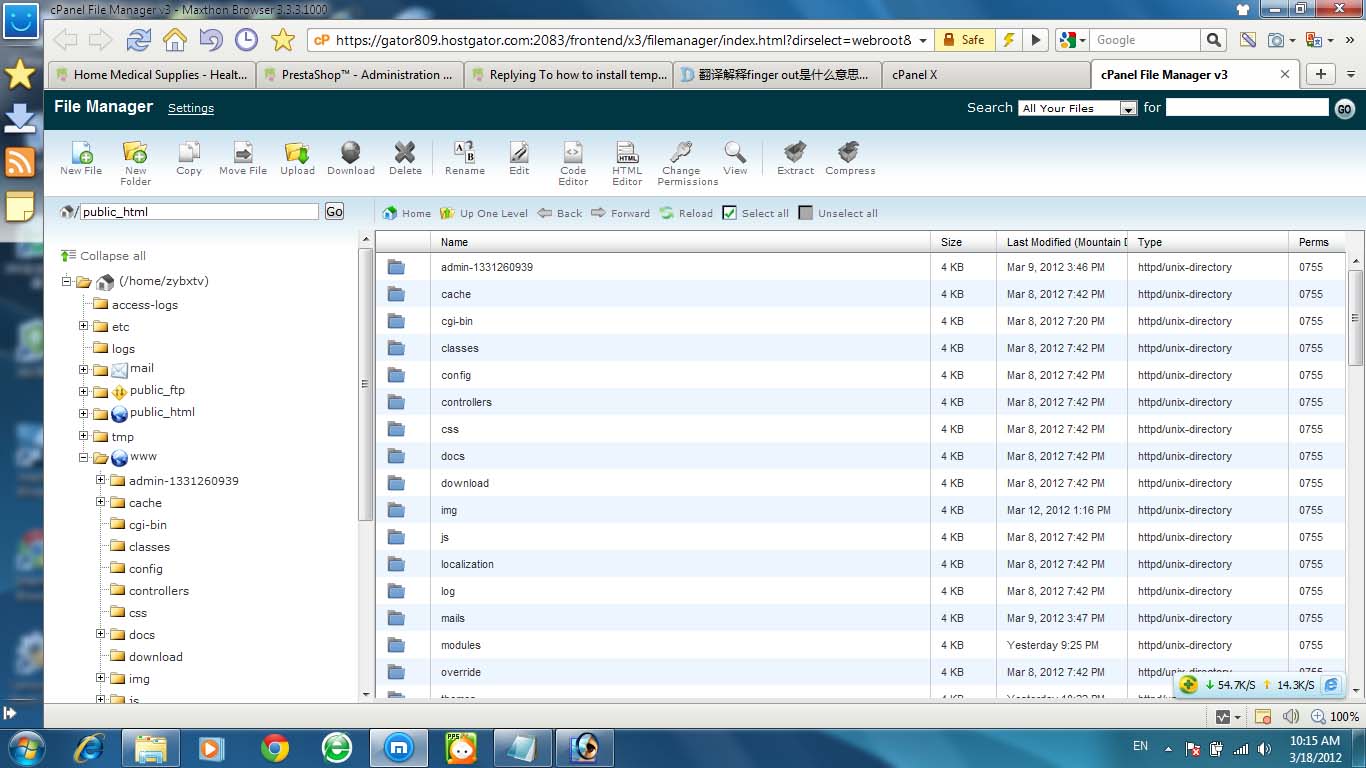
Task: Go to Home directory
Action: tap(406, 213)
